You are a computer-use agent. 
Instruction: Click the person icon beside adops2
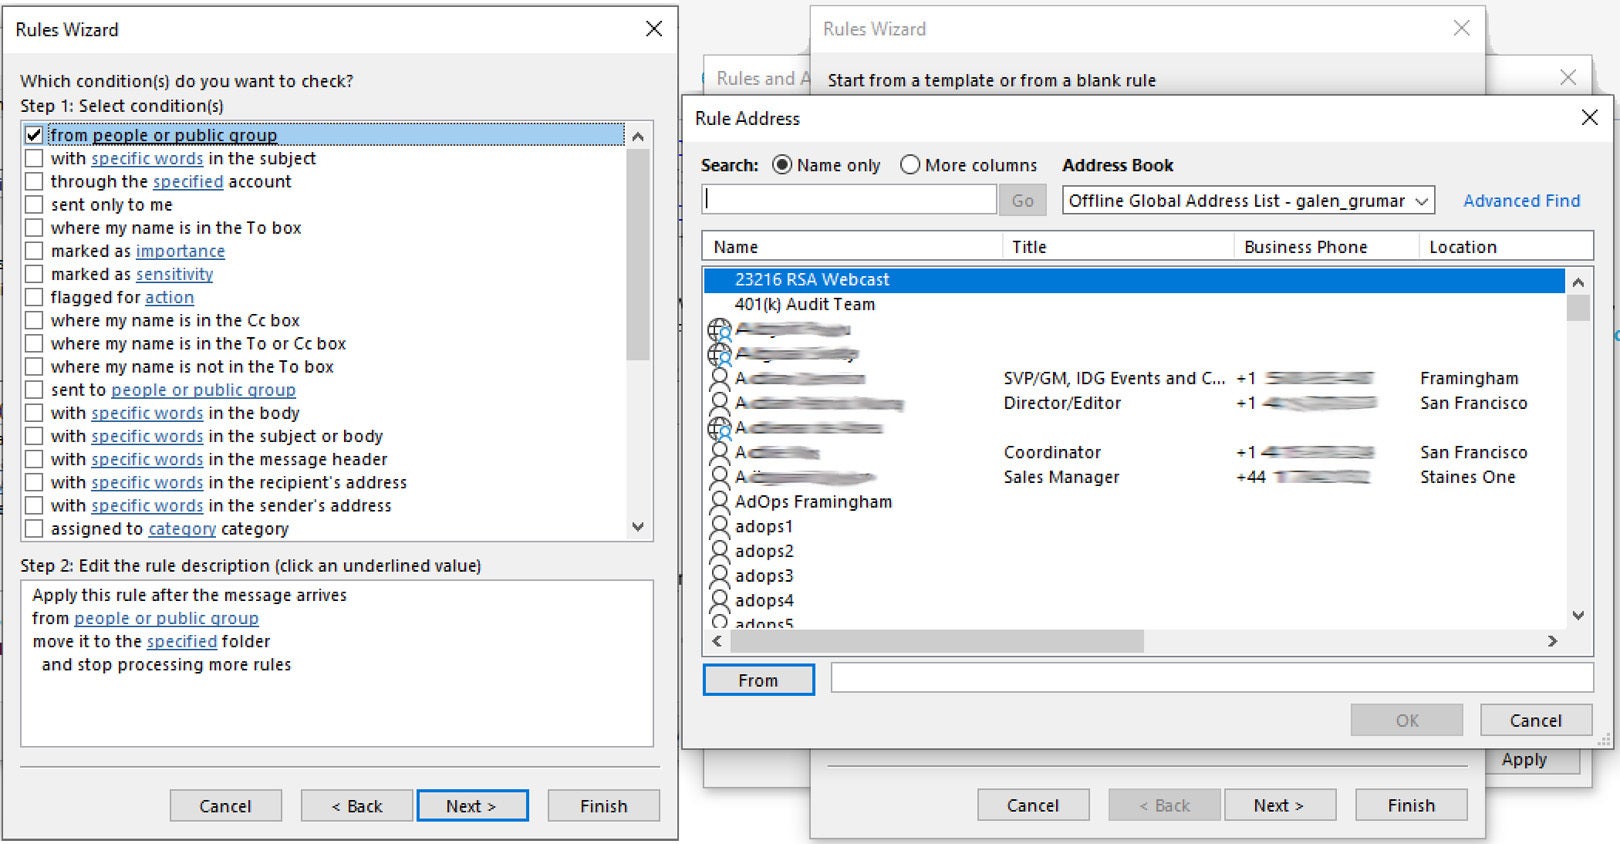[x=719, y=551]
